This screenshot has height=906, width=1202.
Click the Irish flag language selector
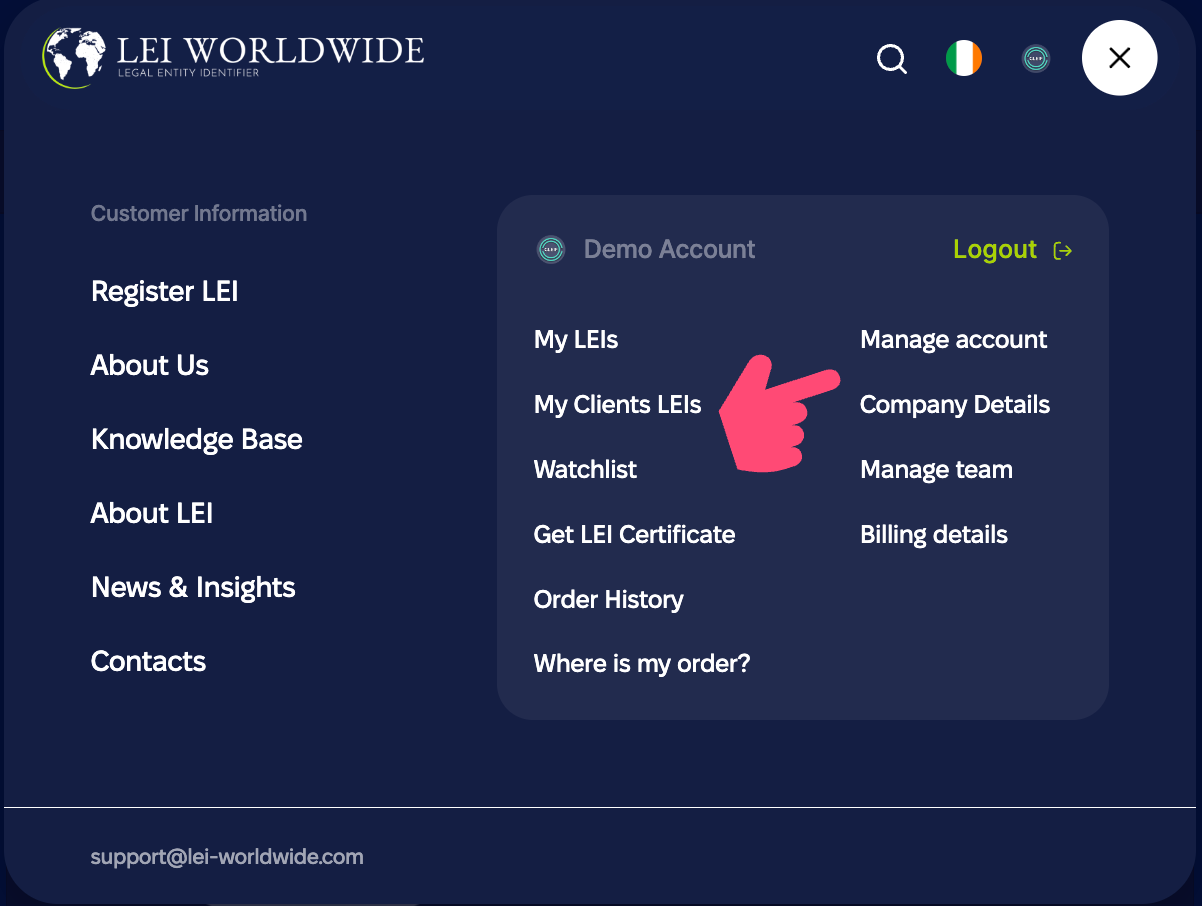pyautogui.click(x=964, y=58)
